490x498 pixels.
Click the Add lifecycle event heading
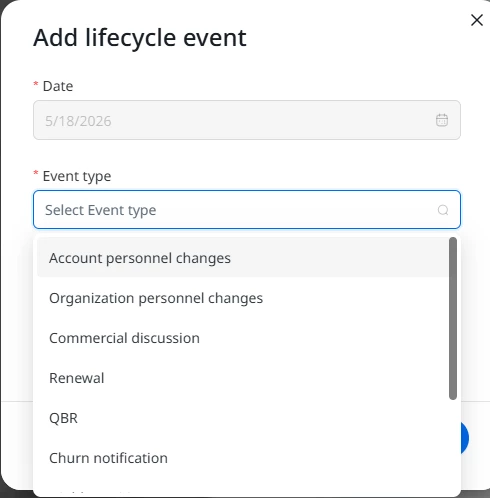[x=140, y=38]
